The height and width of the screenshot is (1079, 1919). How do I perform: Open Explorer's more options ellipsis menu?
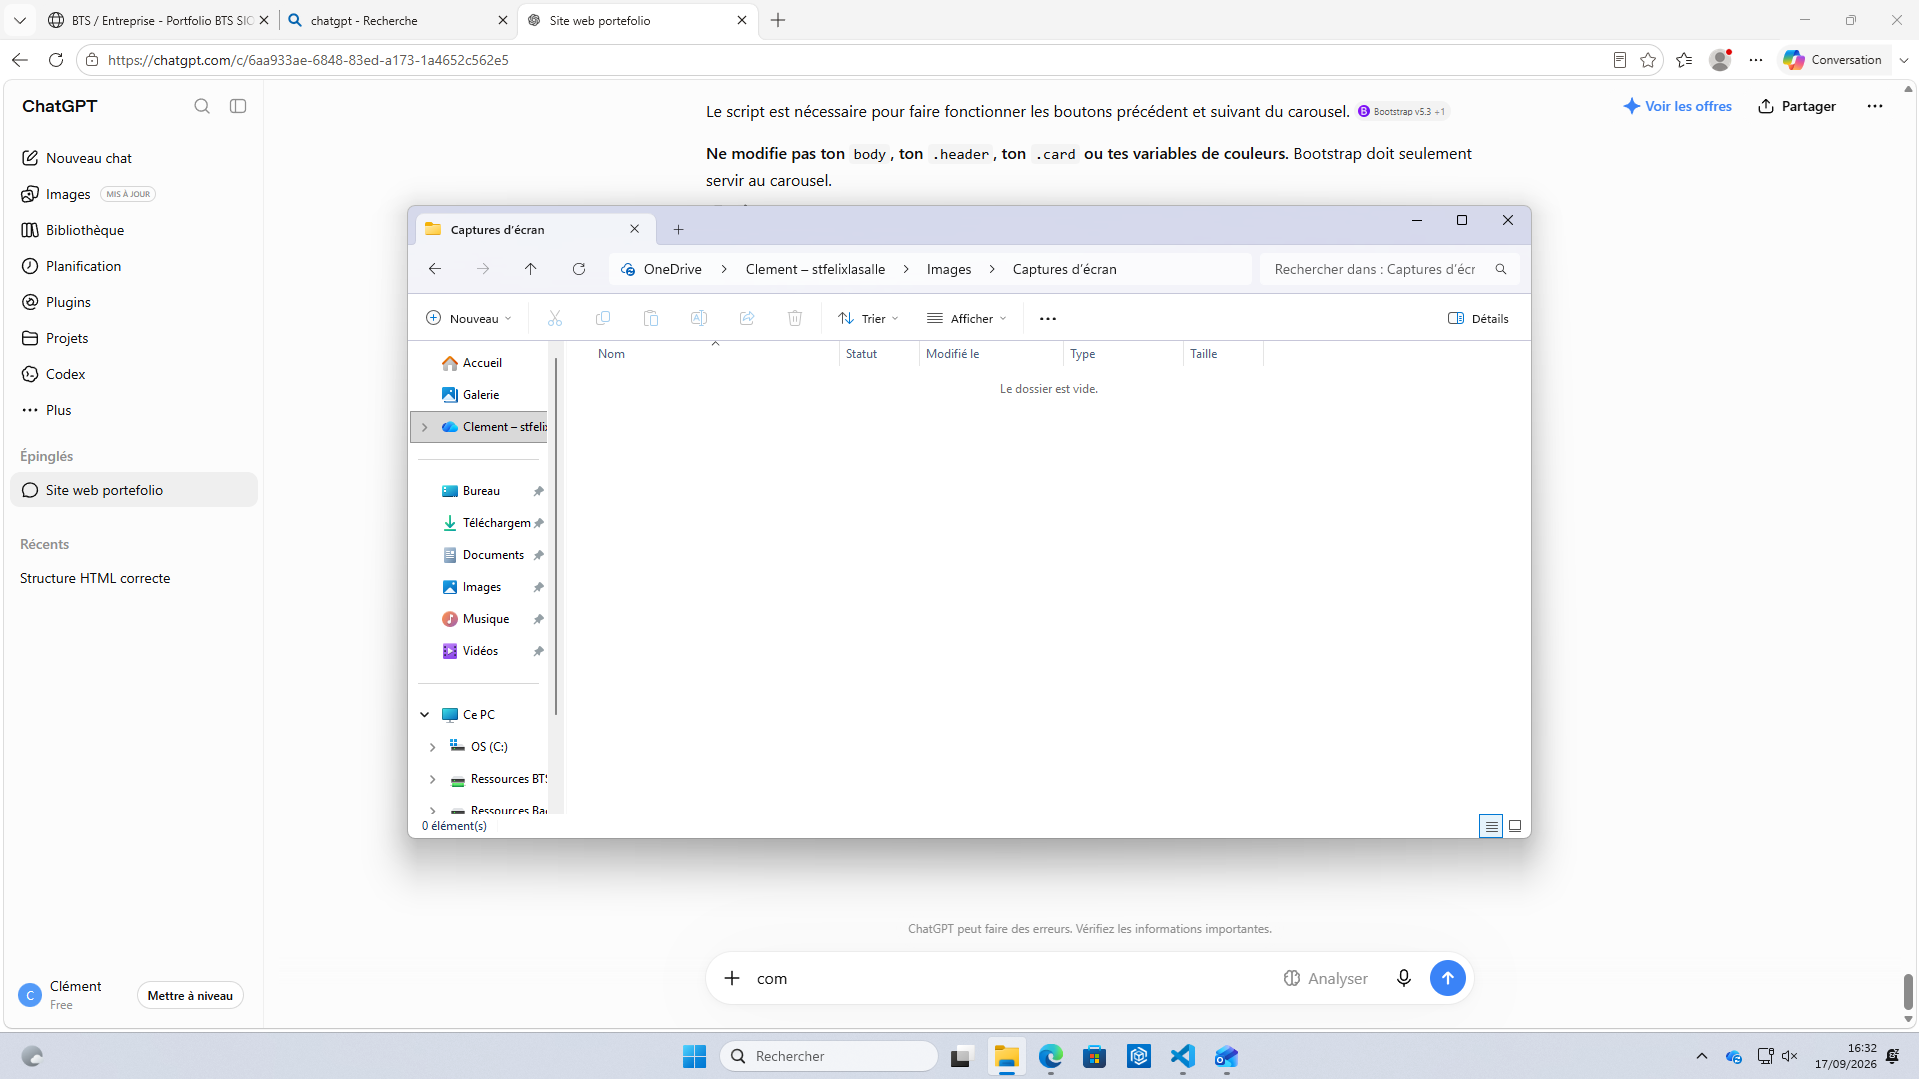pos(1048,318)
